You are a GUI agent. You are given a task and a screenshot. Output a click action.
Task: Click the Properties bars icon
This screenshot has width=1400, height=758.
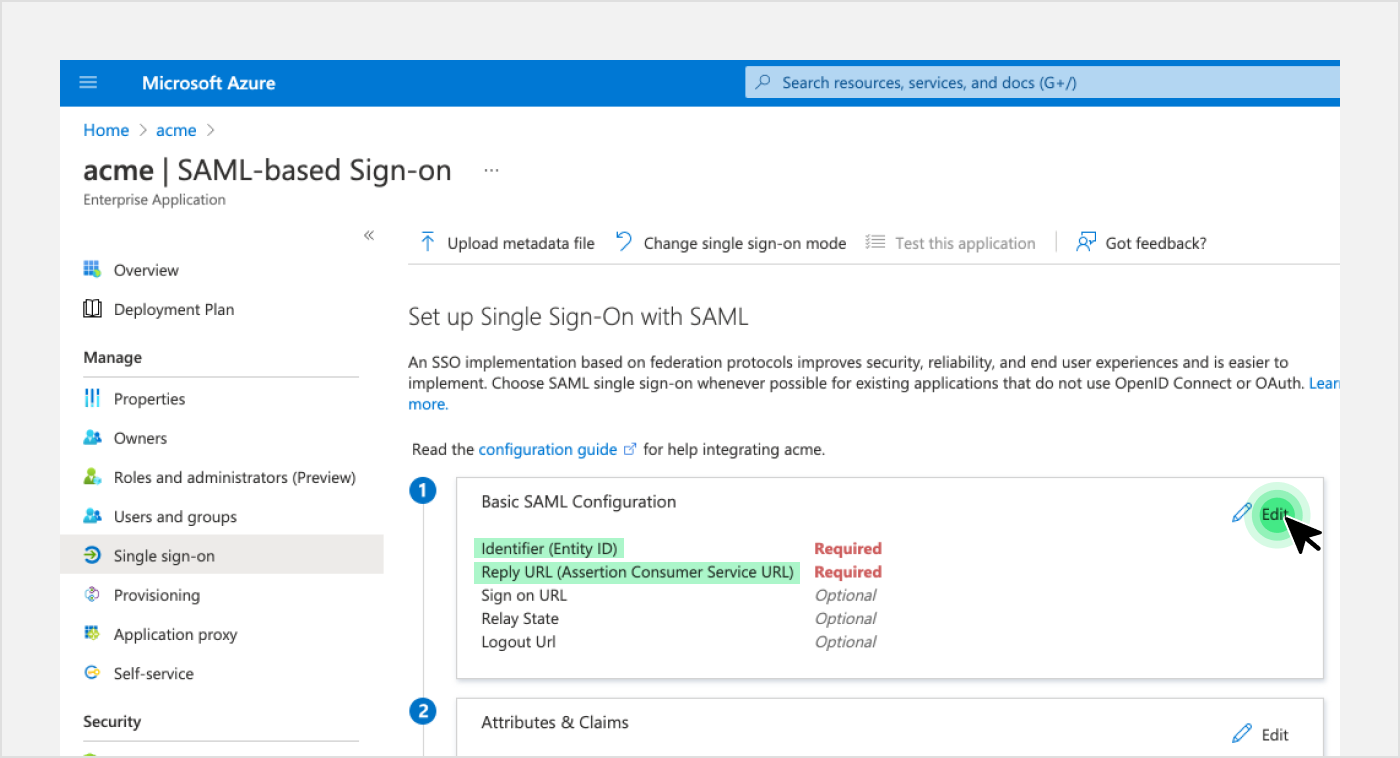[92, 398]
